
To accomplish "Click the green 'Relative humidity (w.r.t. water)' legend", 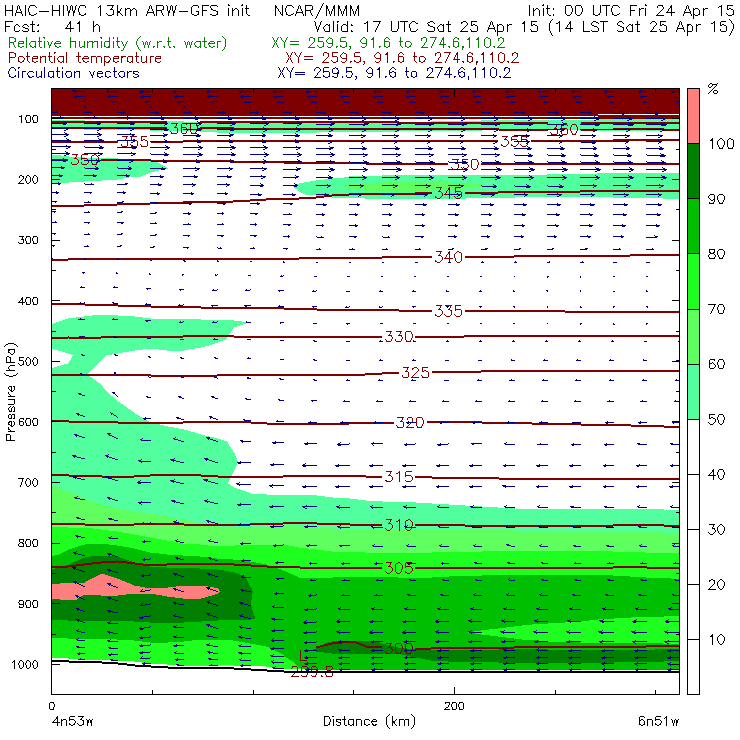I will [x=118, y=43].
